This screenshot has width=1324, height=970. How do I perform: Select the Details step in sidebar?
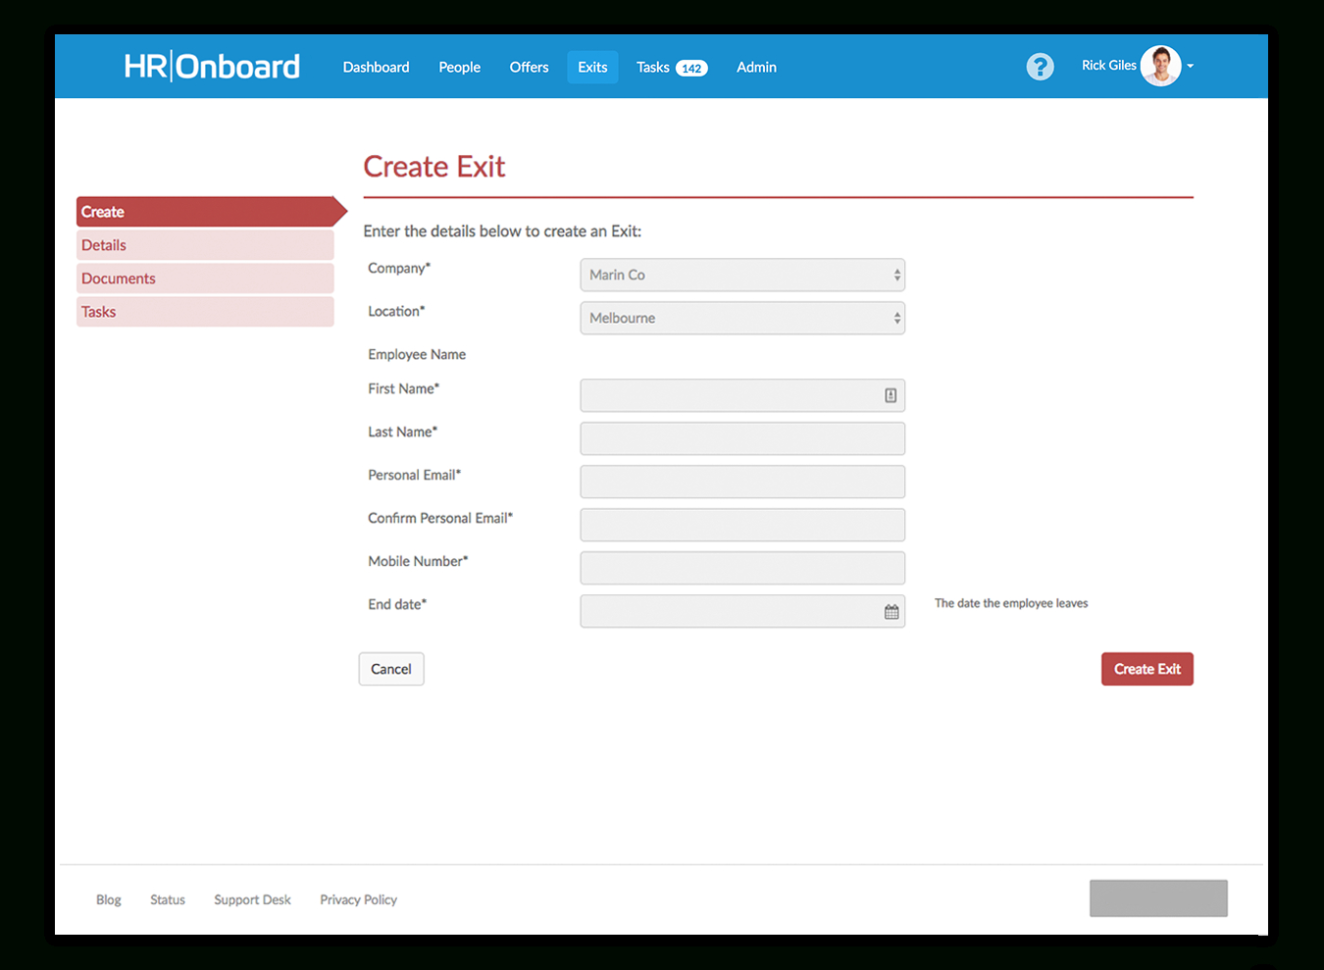pos(204,245)
